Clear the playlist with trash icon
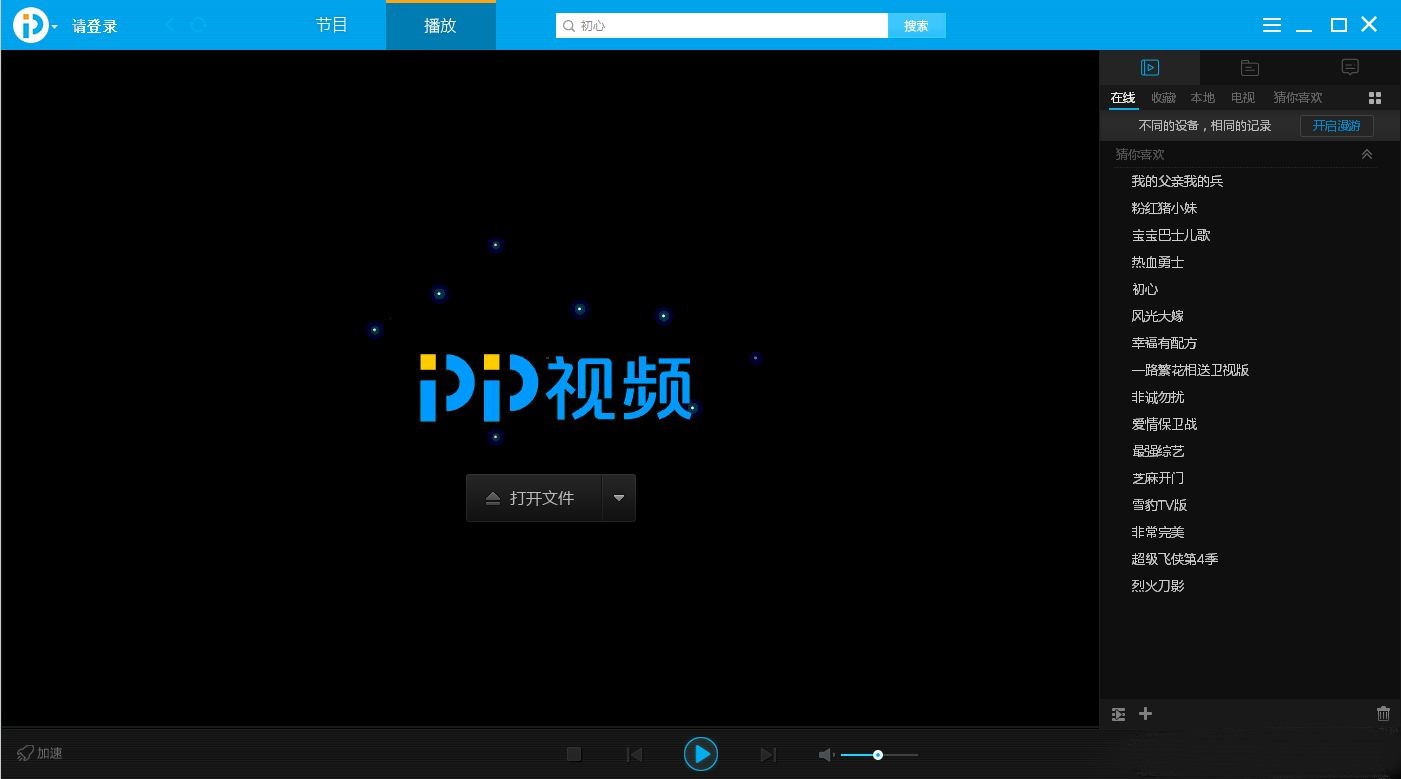 point(1383,714)
